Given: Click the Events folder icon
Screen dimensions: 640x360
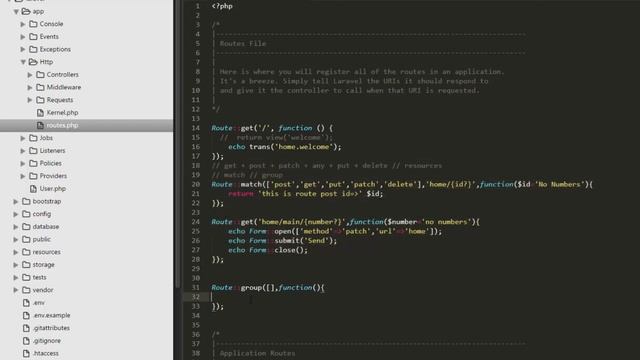Looking at the screenshot, I should coord(33,37).
